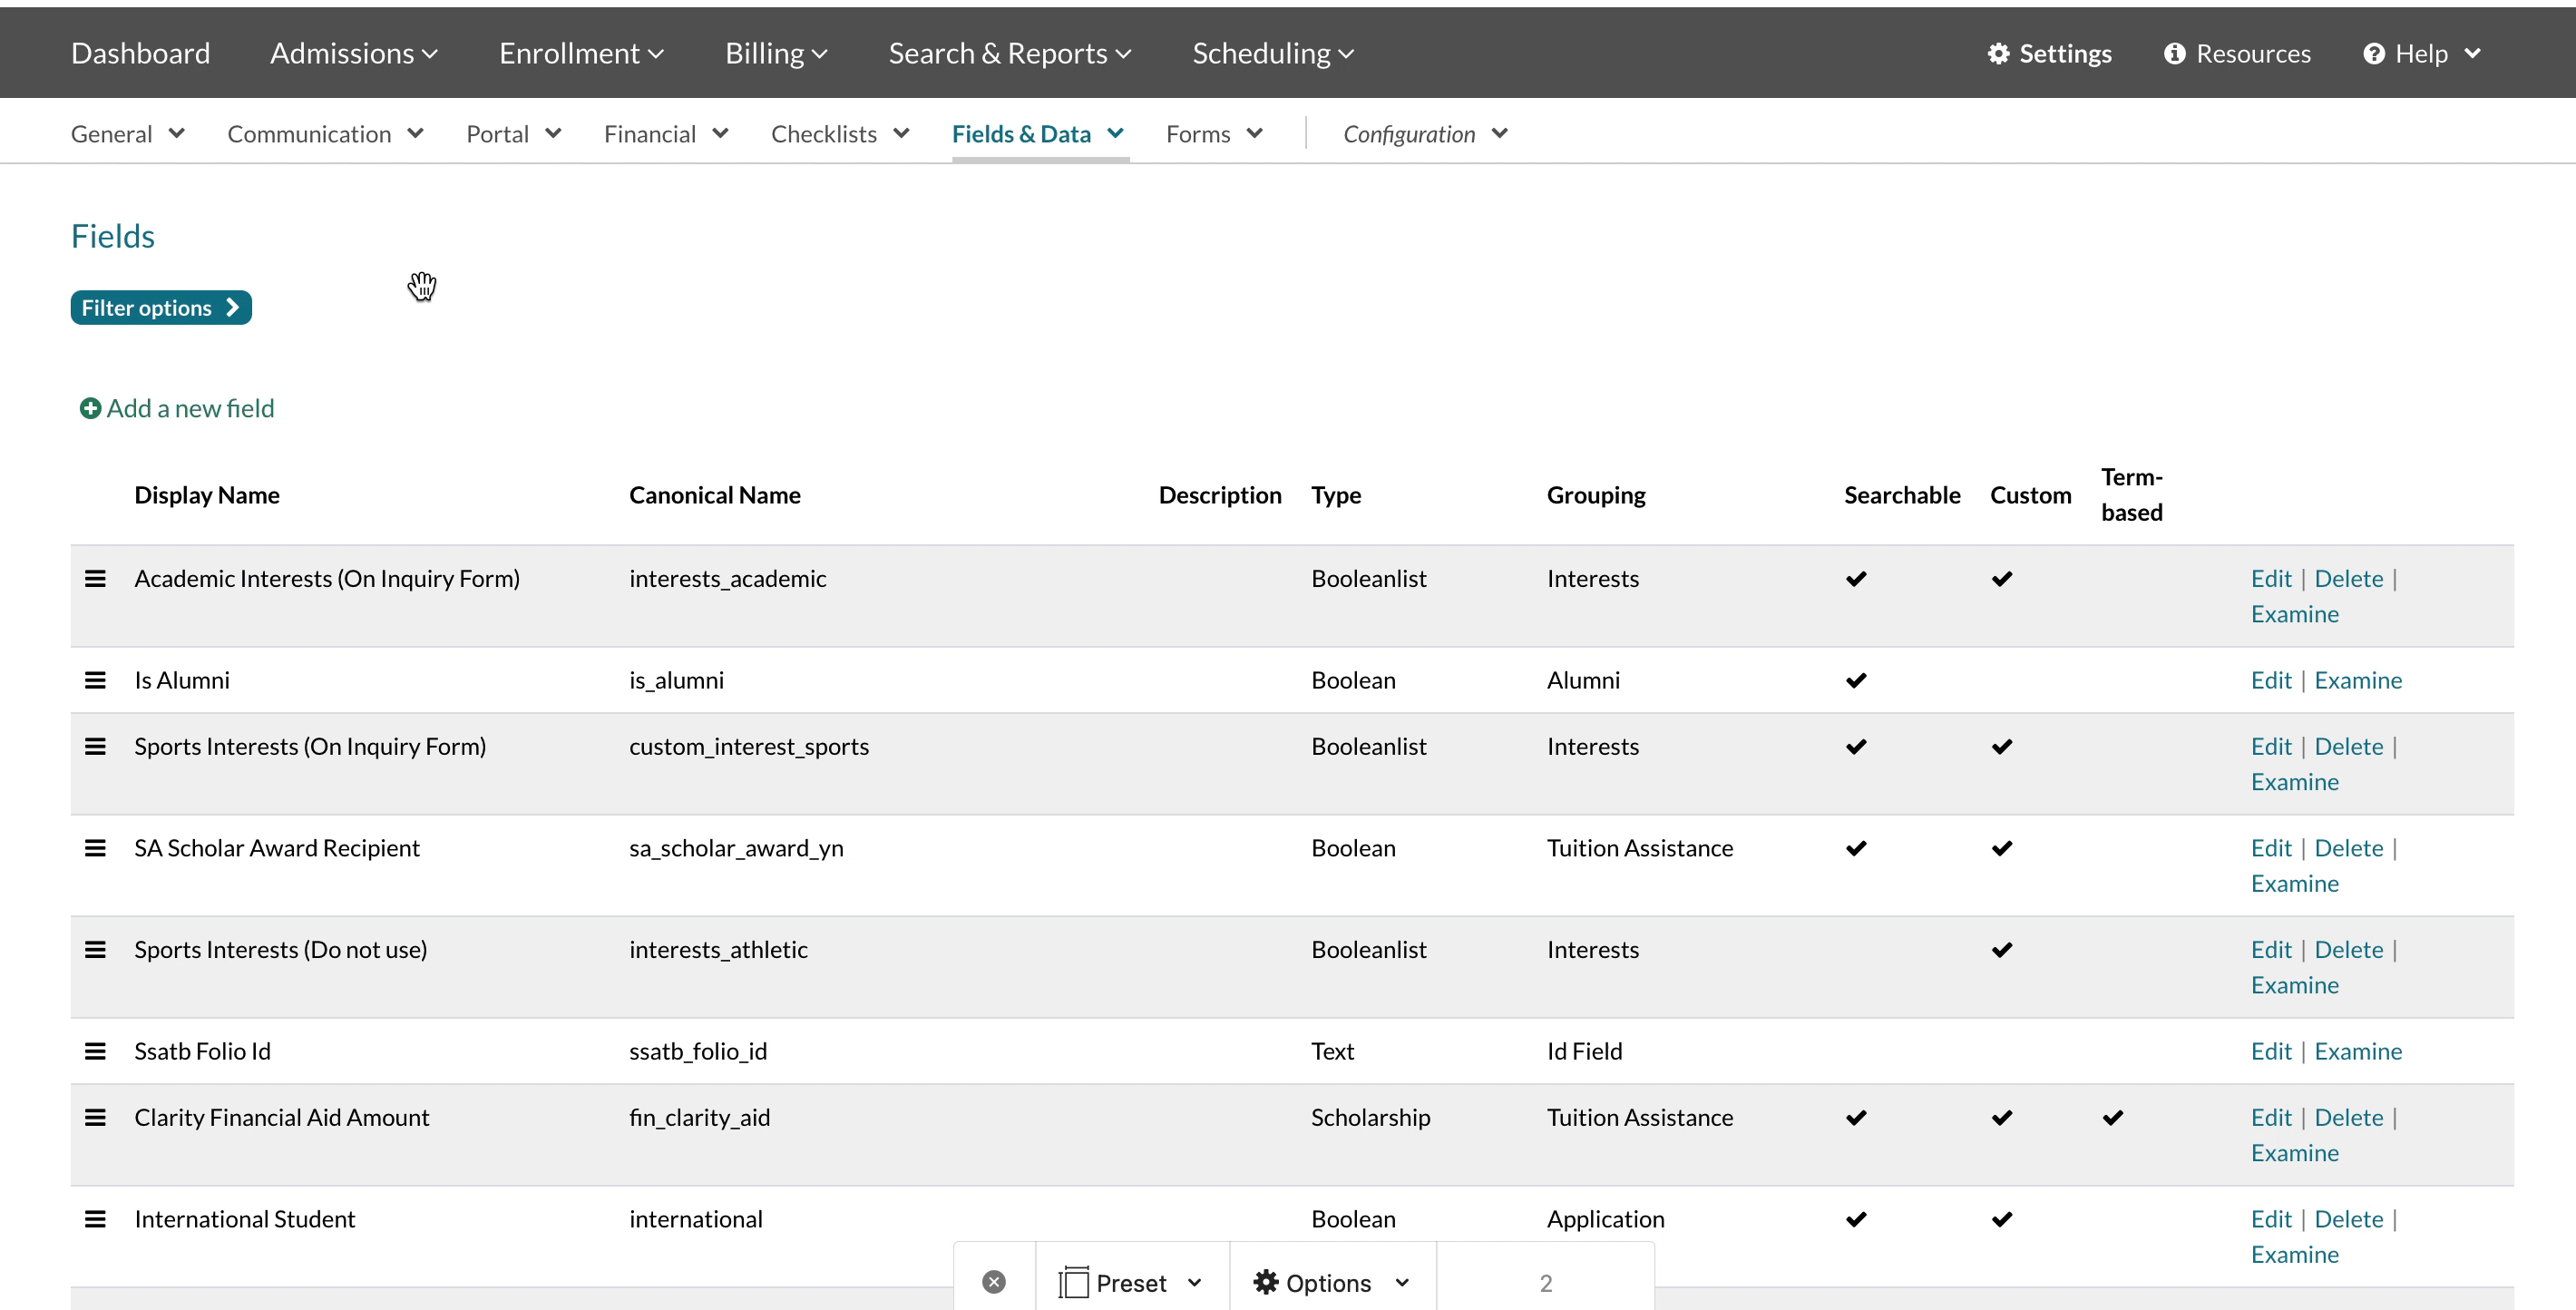Expand the Admissions dropdown menu
The height and width of the screenshot is (1310, 2576).
point(353,54)
